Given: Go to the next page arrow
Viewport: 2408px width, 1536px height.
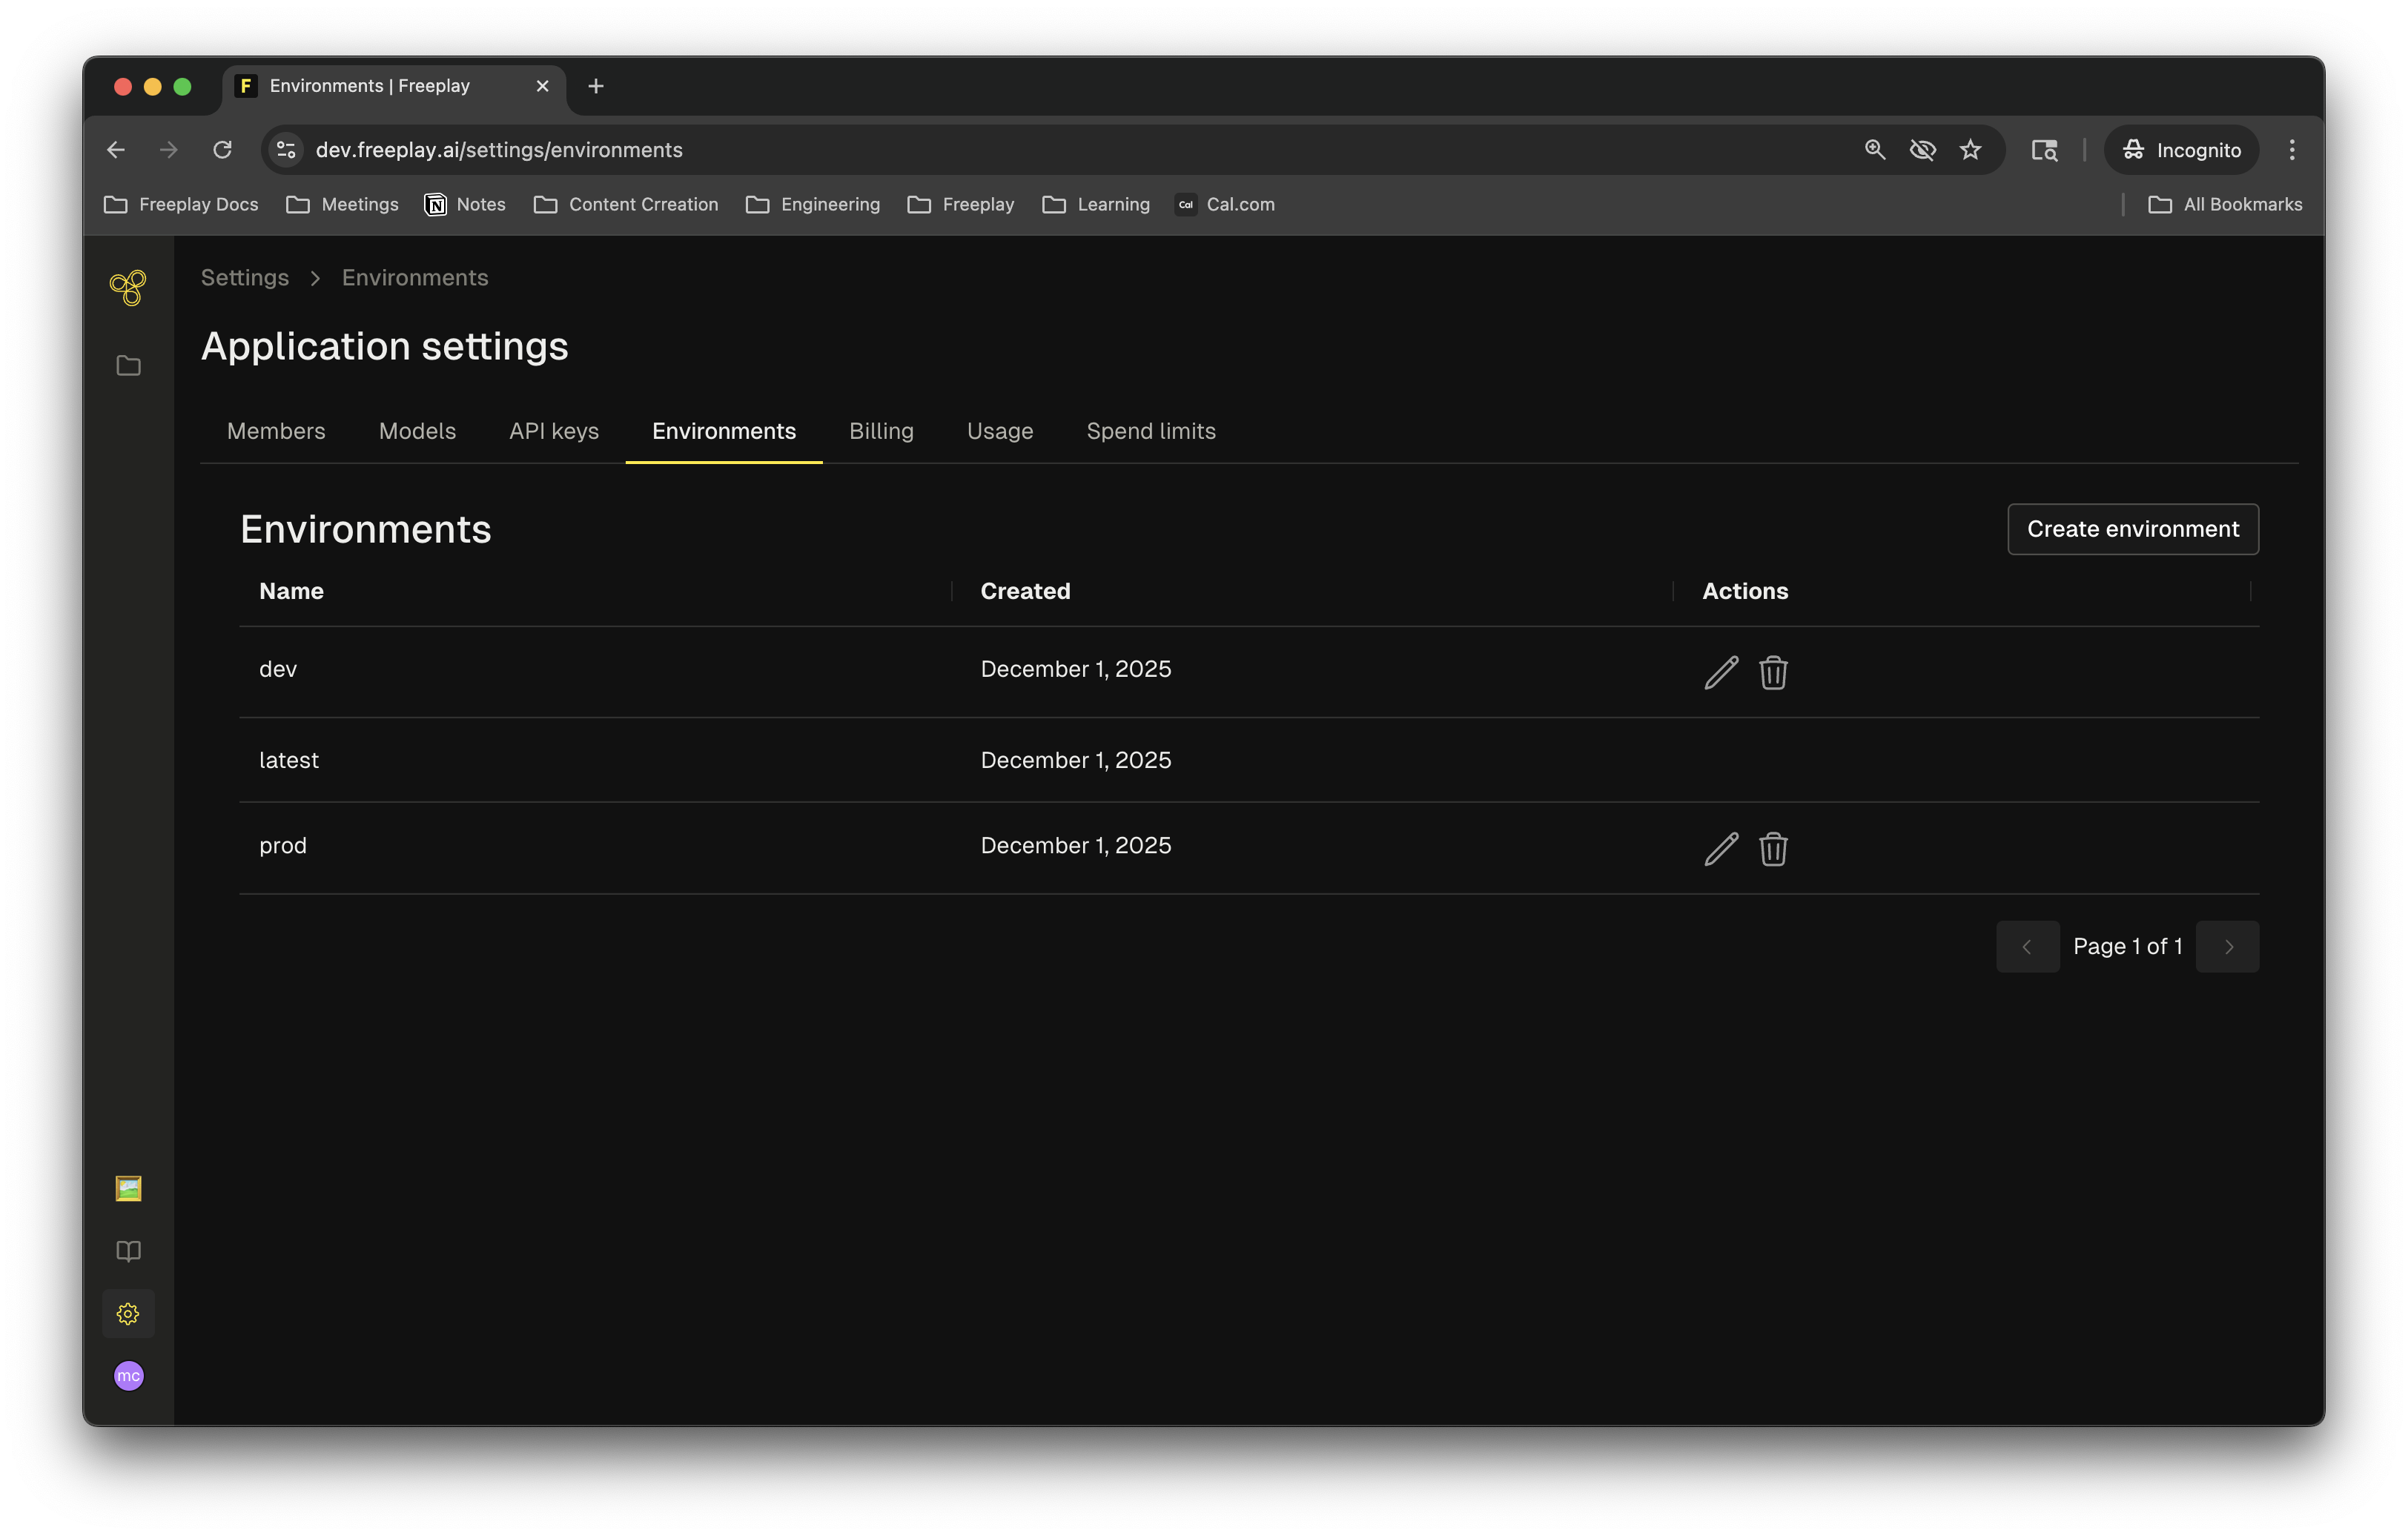Looking at the screenshot, I should point(2227,946).
